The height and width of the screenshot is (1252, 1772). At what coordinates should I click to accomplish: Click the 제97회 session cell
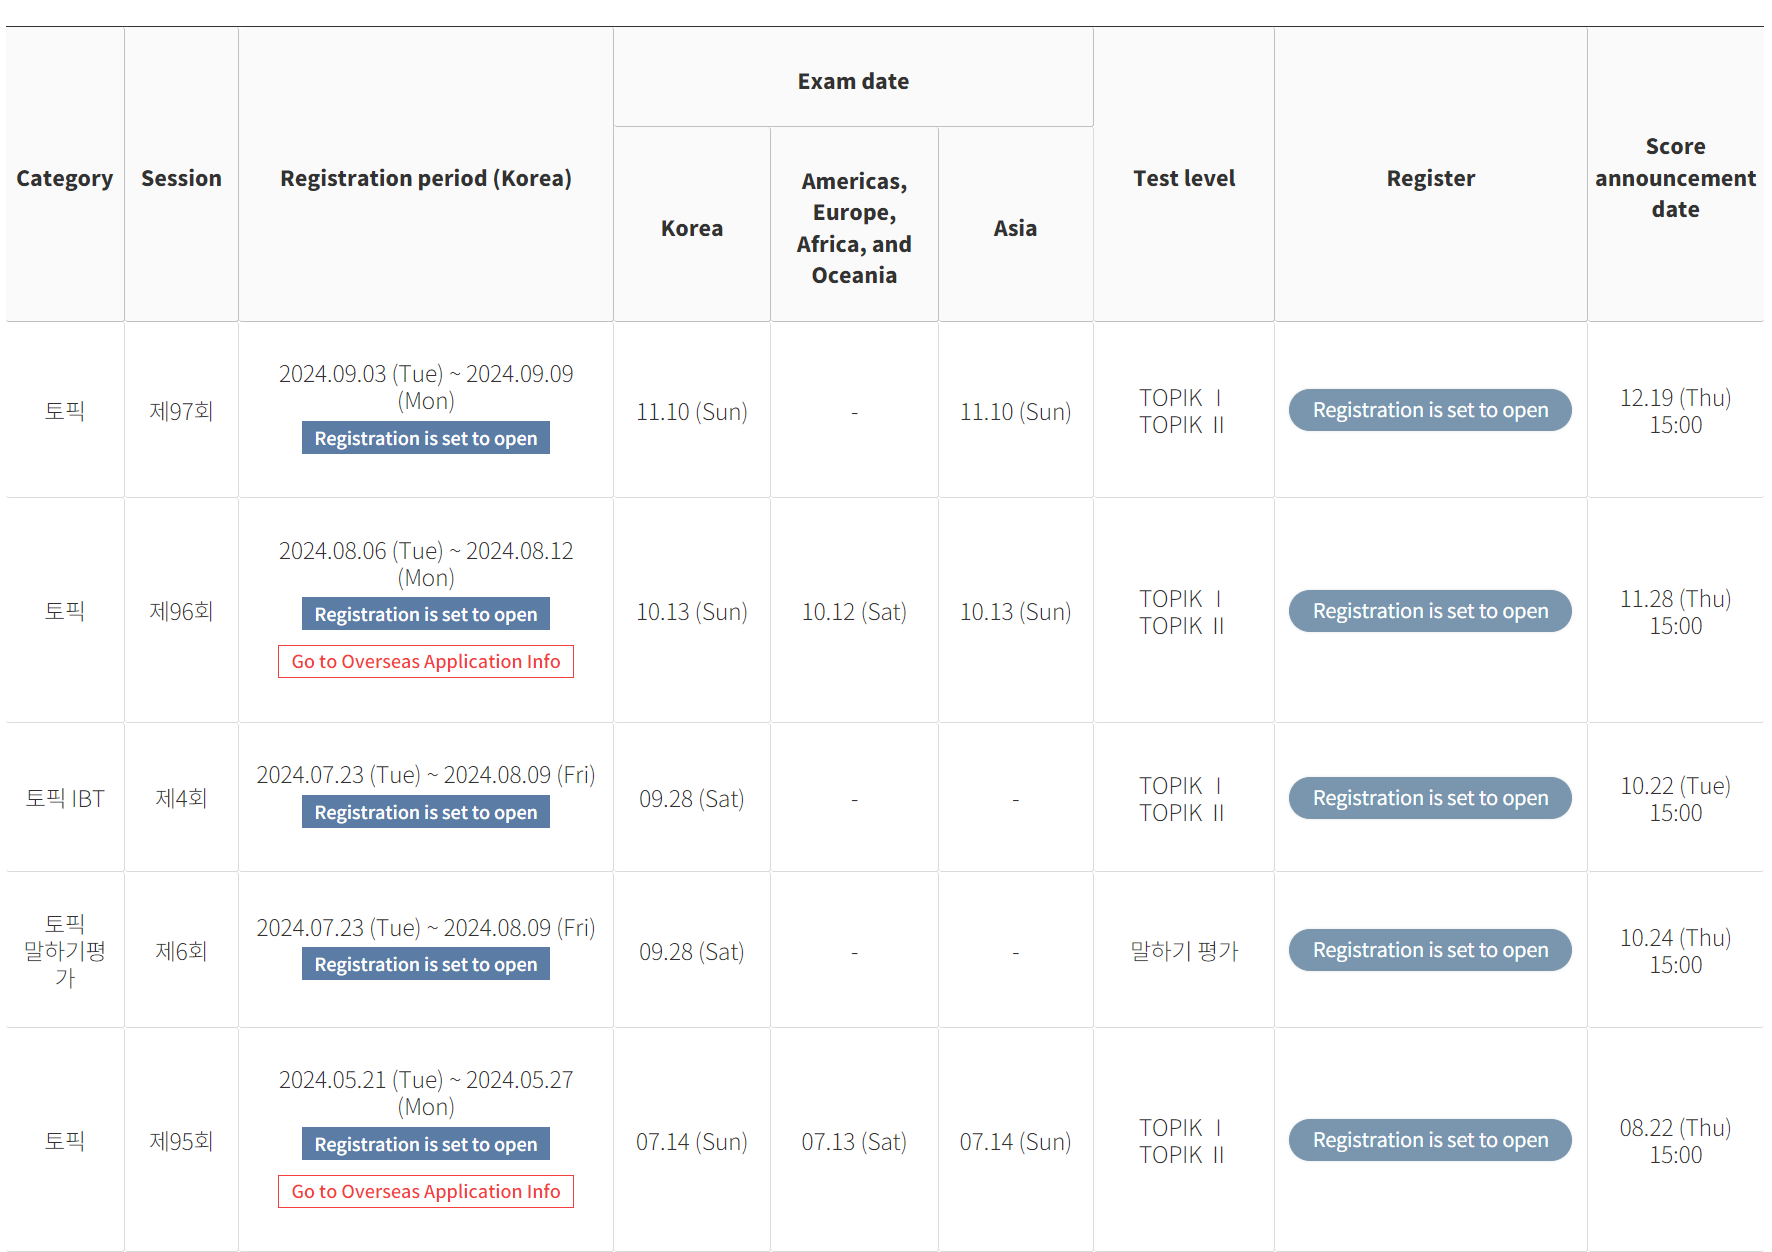181,411
